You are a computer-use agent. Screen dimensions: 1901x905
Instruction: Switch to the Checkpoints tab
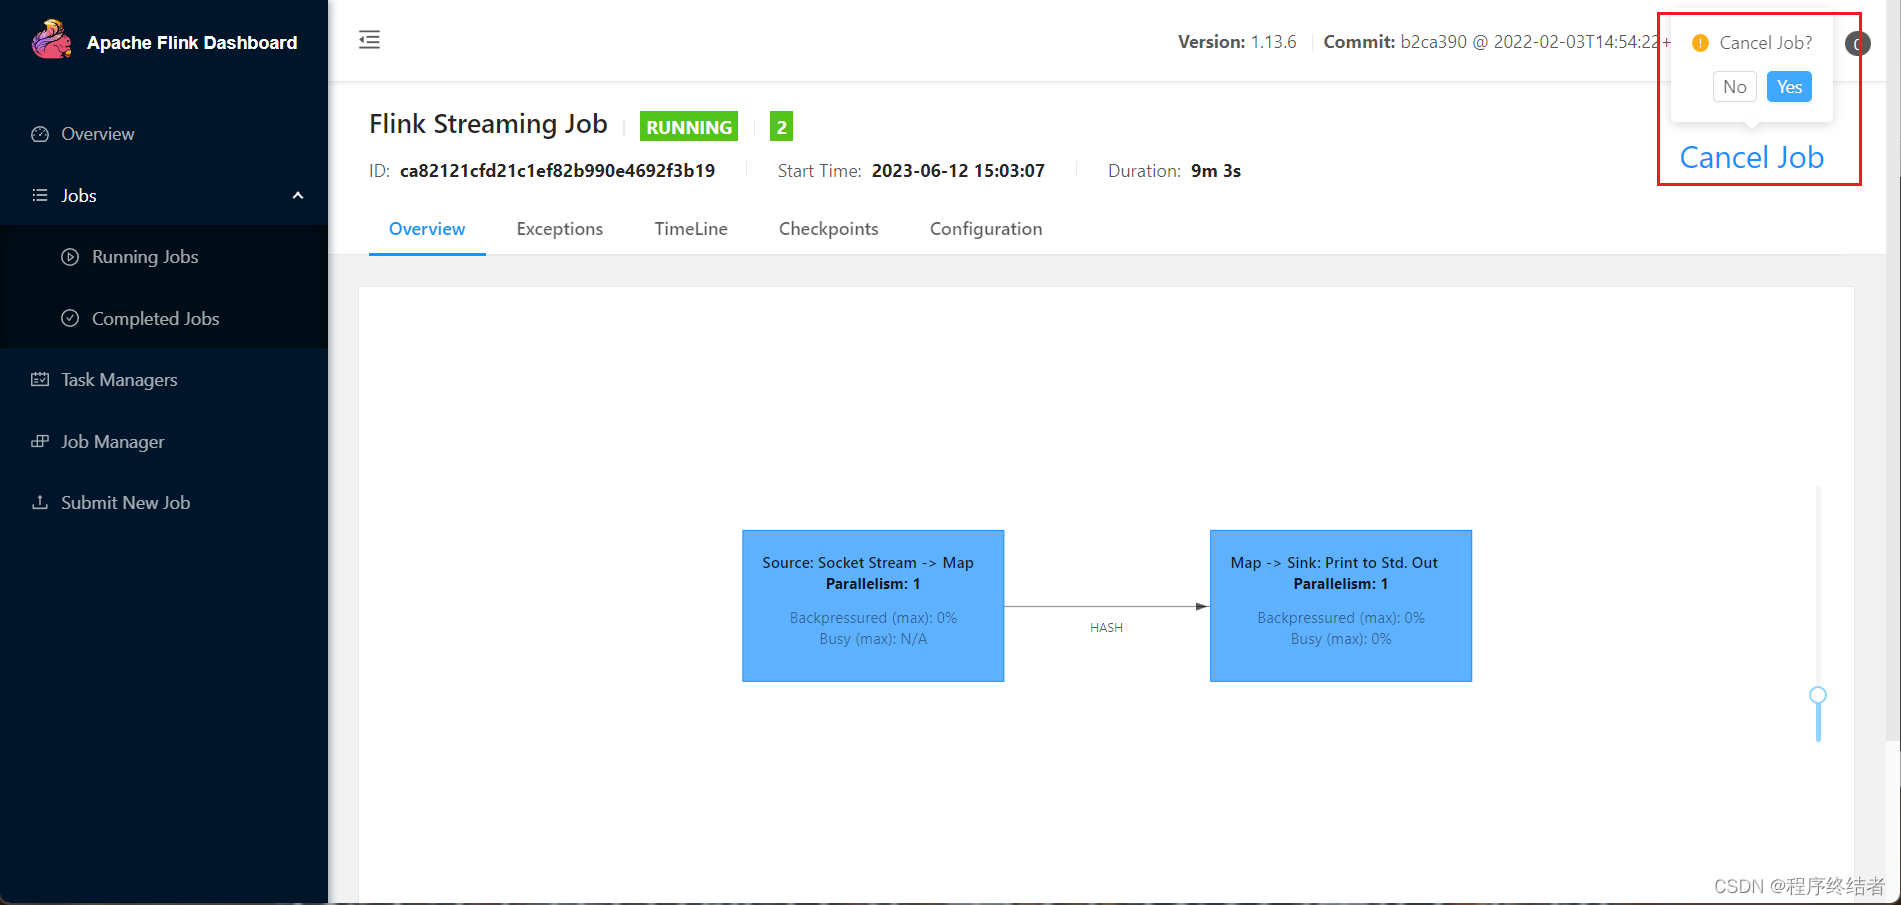[x=829, y=229]
